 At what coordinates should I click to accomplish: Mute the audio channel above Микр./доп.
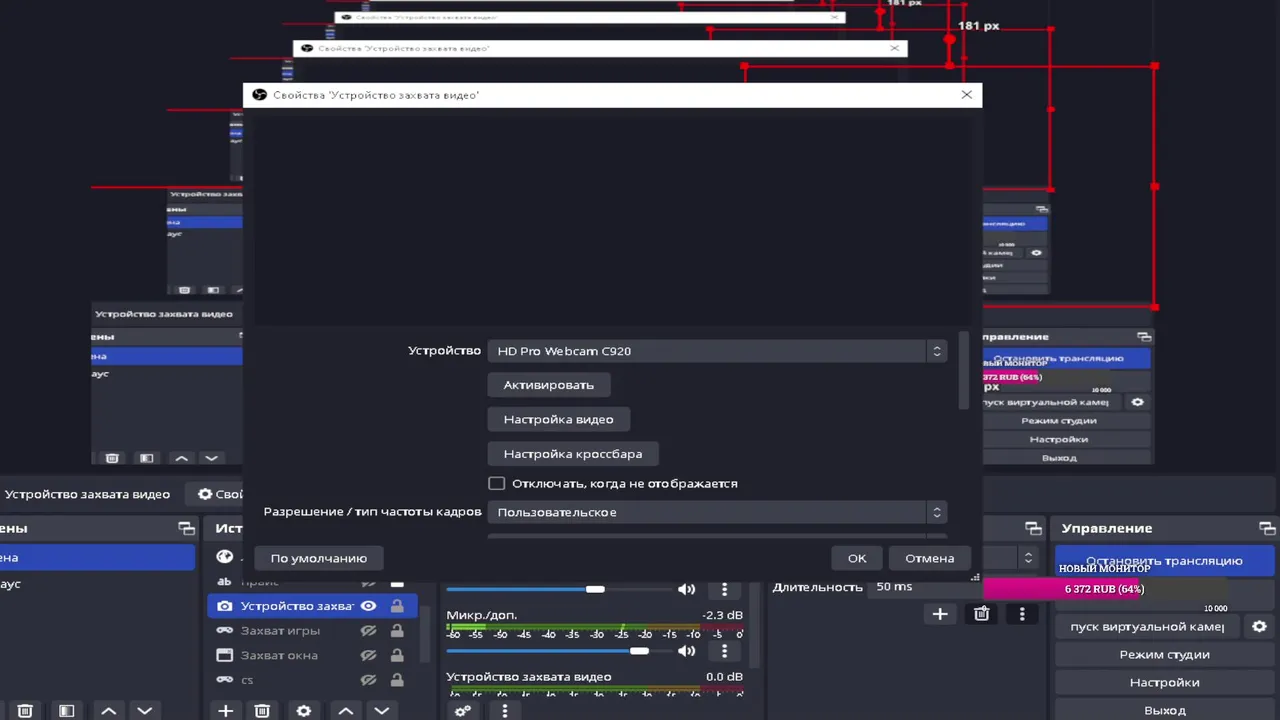pyautogui.click(x=686, y=590)
